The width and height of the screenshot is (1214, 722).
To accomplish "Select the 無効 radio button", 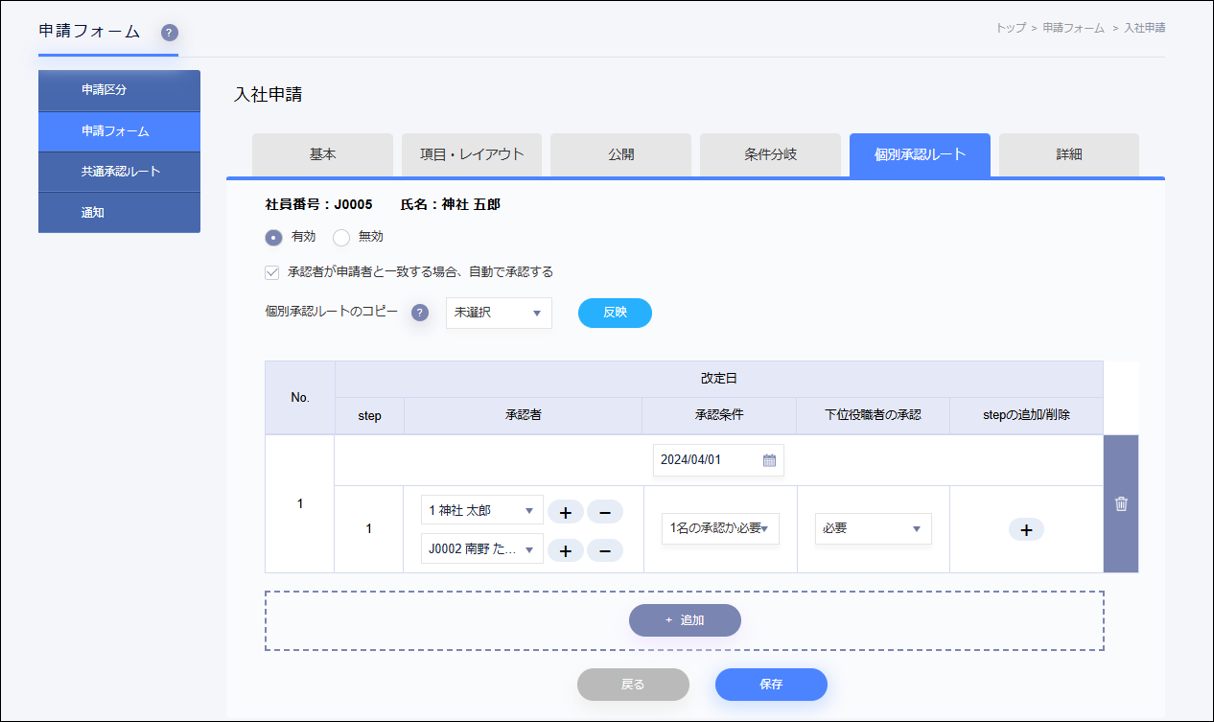I will tap(341, 238).
